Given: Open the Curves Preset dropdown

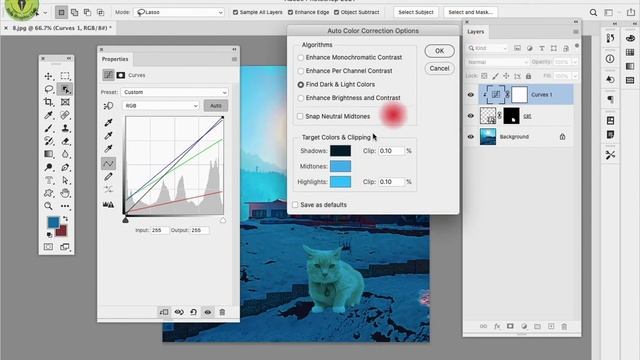Looking at the screenshot, I should coord(174,92).
